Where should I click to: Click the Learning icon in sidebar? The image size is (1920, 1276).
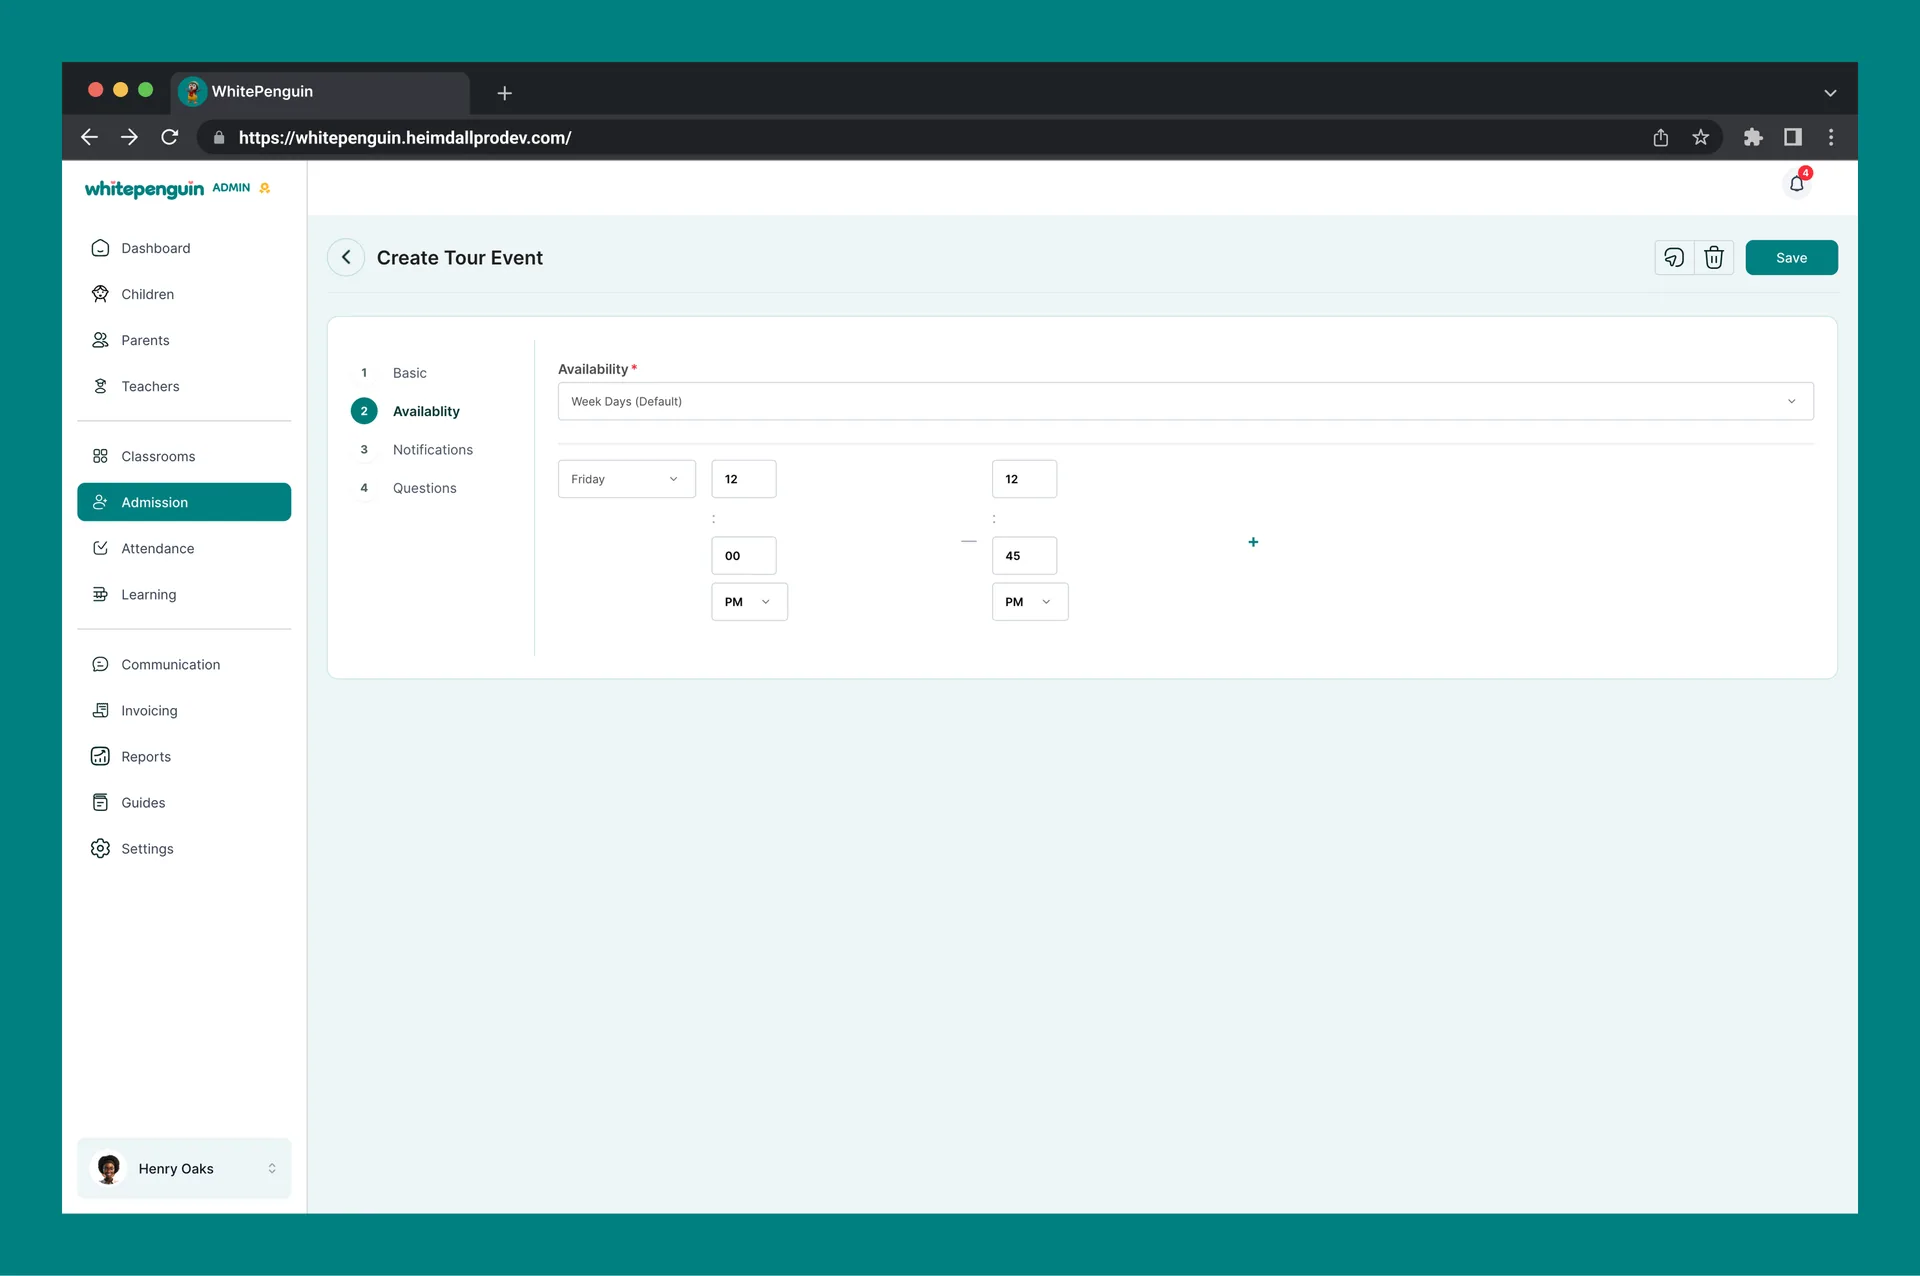click(x=100, y=594)
